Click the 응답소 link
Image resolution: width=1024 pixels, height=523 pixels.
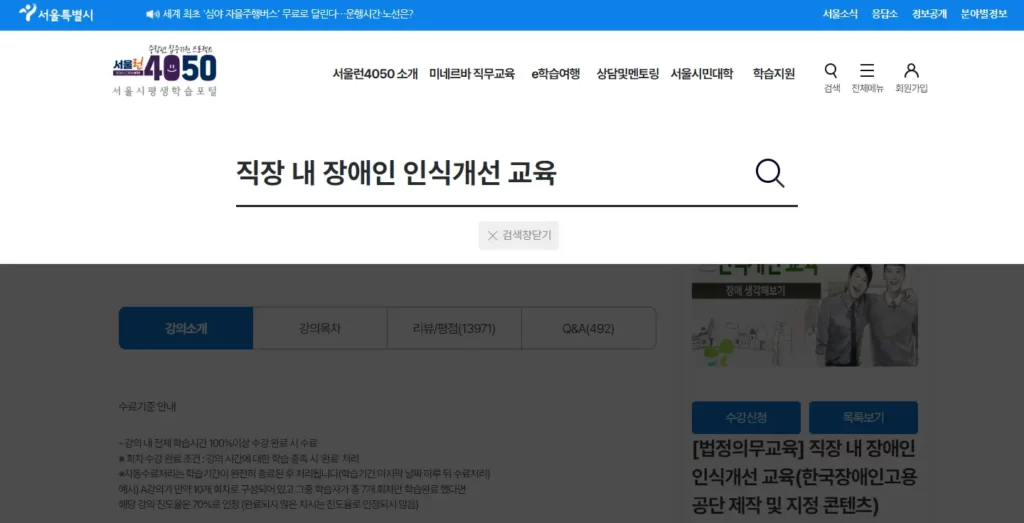tap(884, 14)
